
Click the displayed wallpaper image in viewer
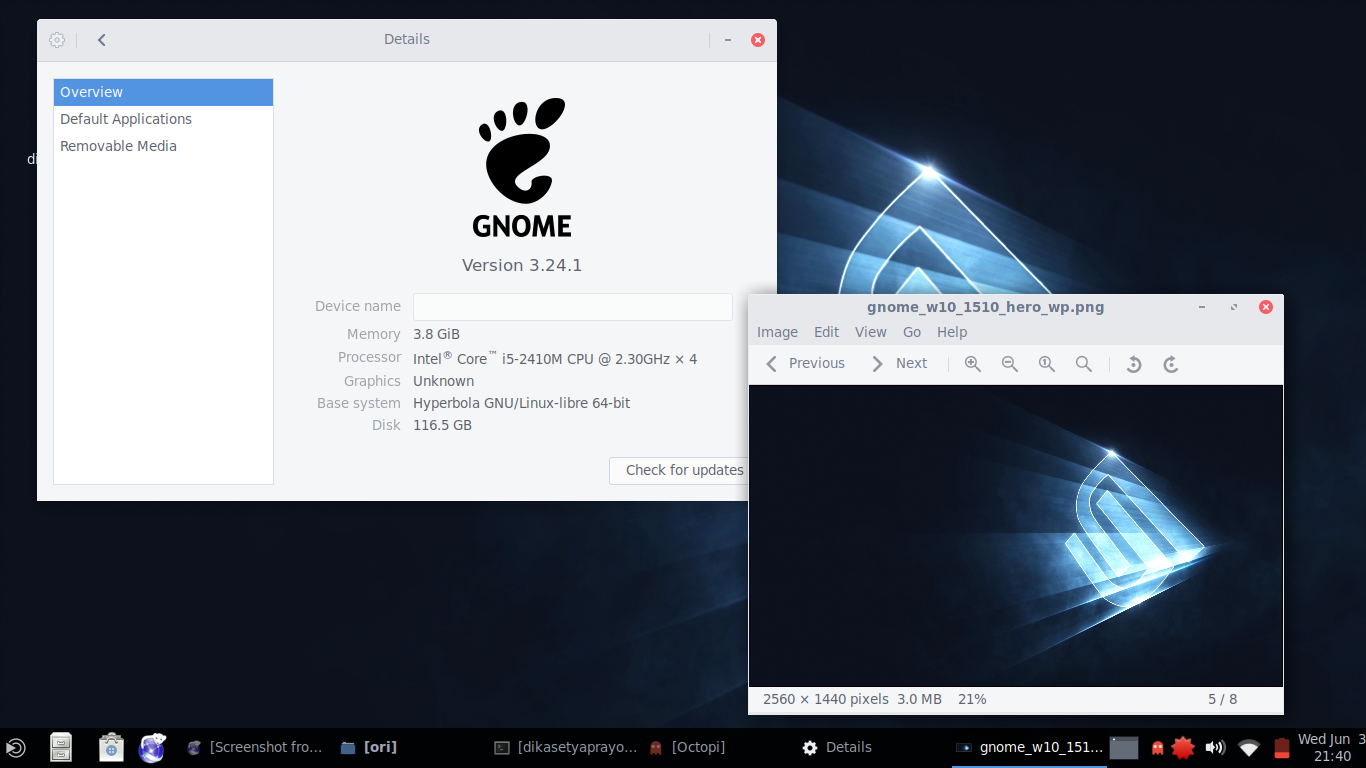(1015, 536)
